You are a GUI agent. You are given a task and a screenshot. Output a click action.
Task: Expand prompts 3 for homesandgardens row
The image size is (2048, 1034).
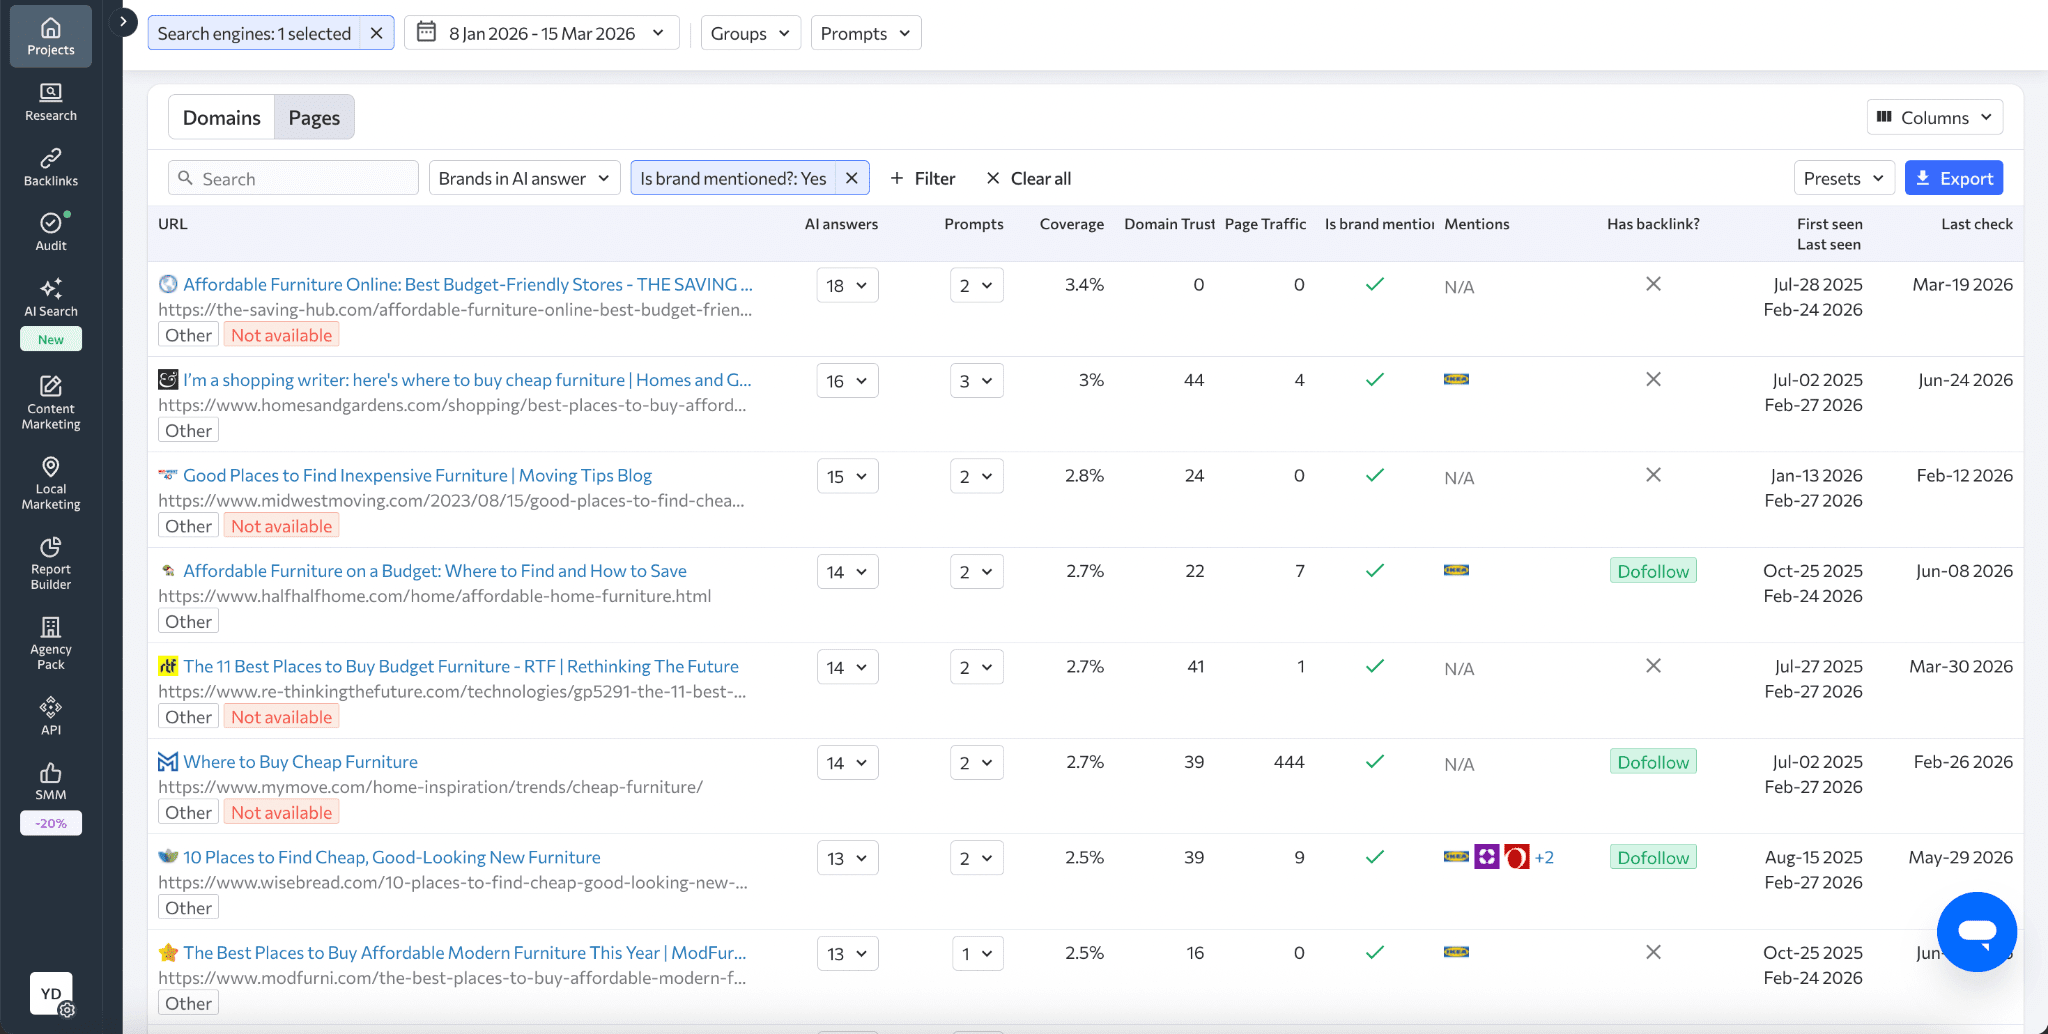pyautogui.click(x=976, y=381)
